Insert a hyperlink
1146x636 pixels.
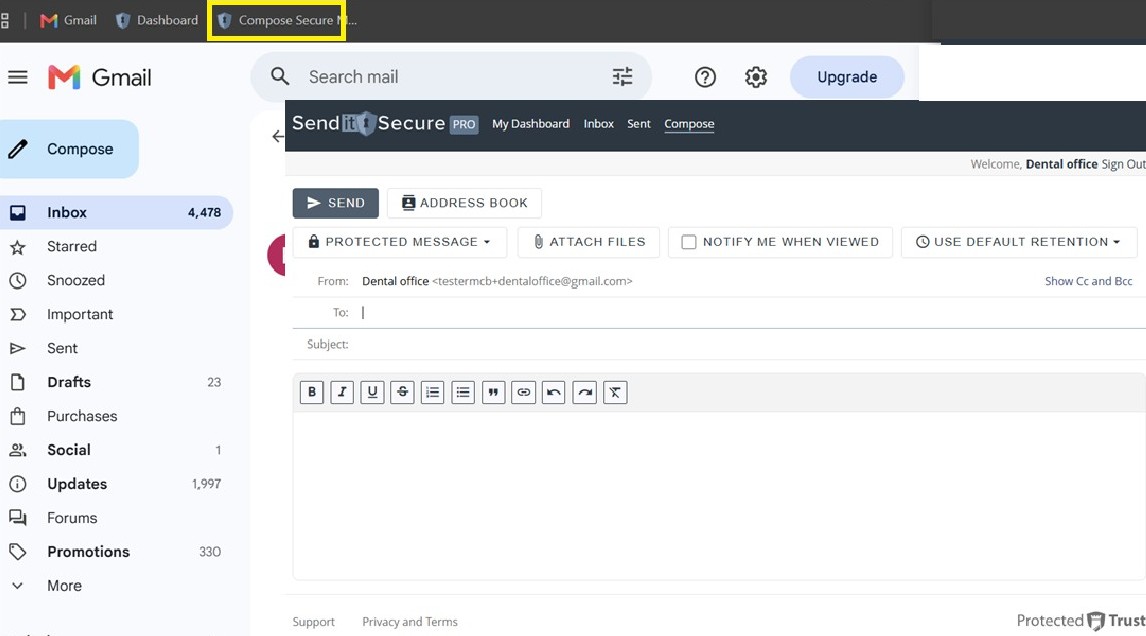[x=524, y=393]
